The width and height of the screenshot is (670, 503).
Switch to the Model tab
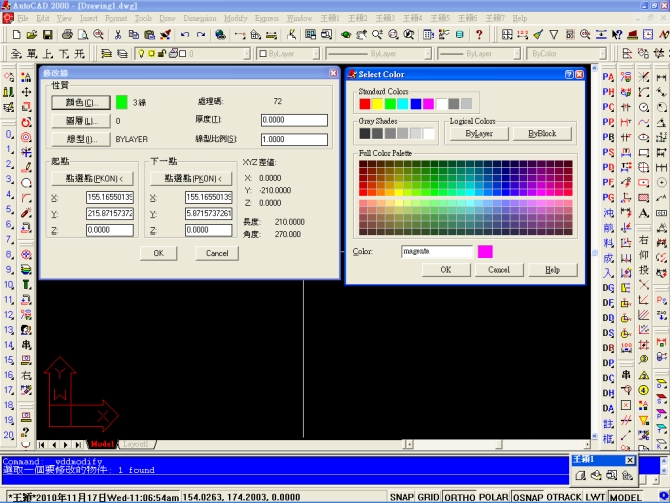[102, 444]
